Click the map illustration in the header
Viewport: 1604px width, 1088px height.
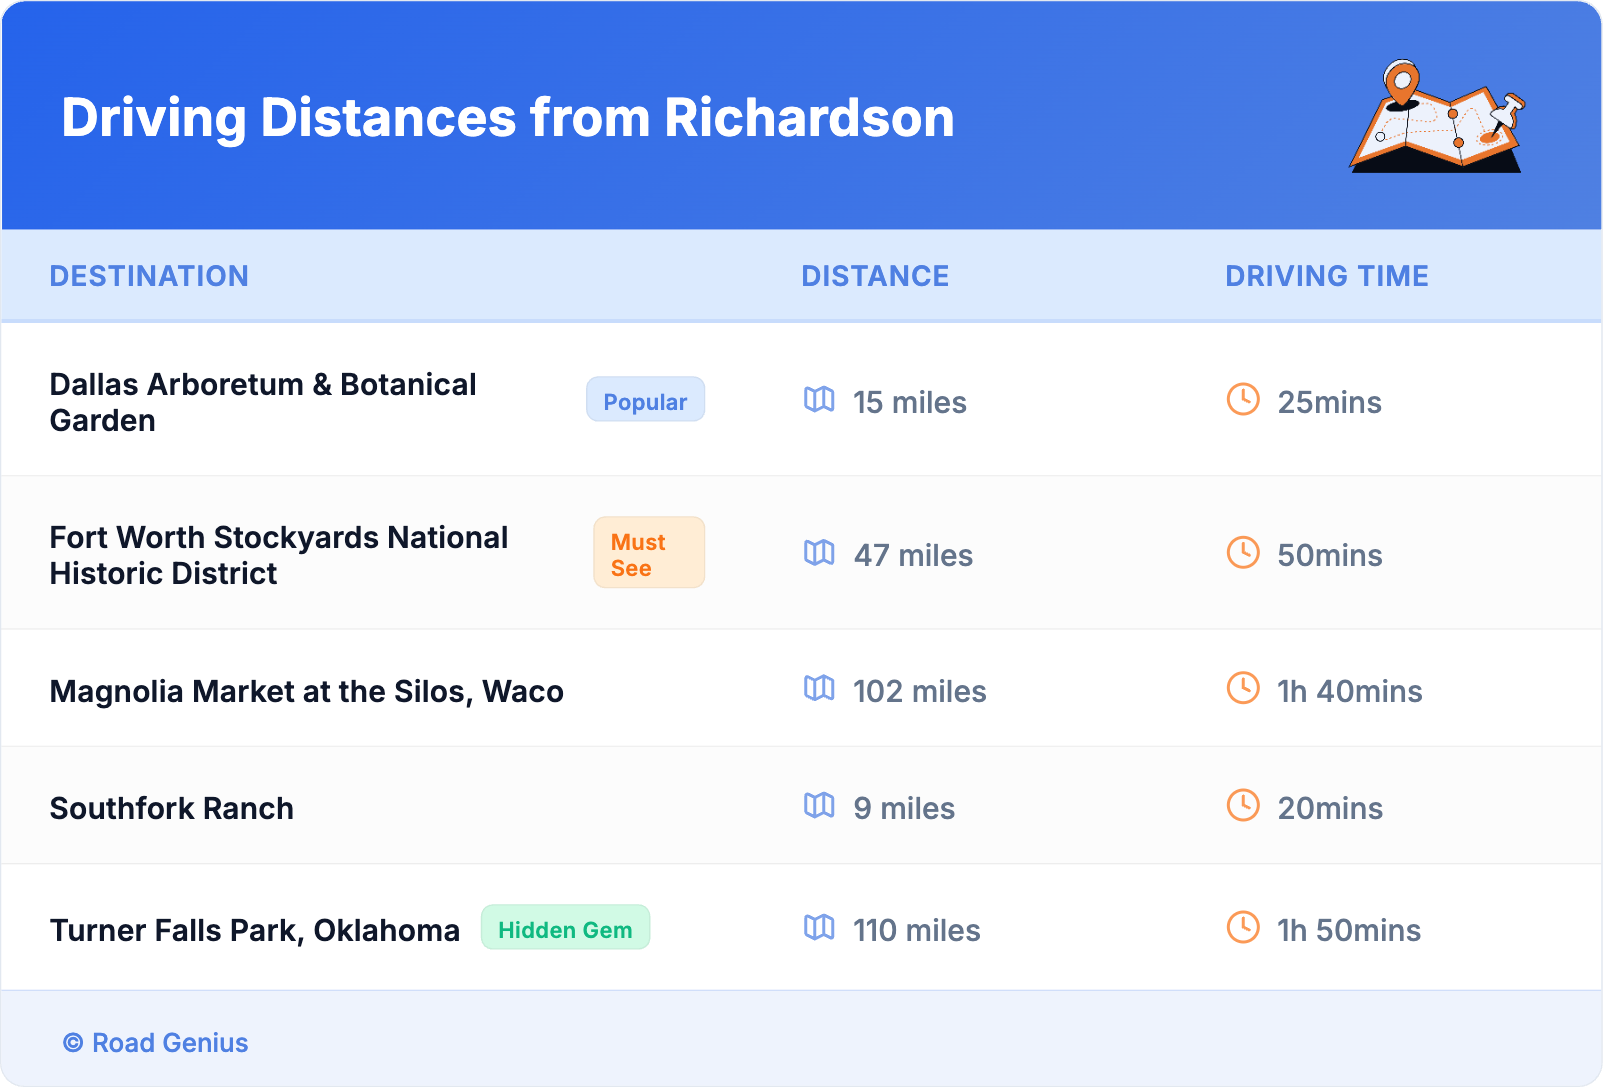(x=1438, y=117)
